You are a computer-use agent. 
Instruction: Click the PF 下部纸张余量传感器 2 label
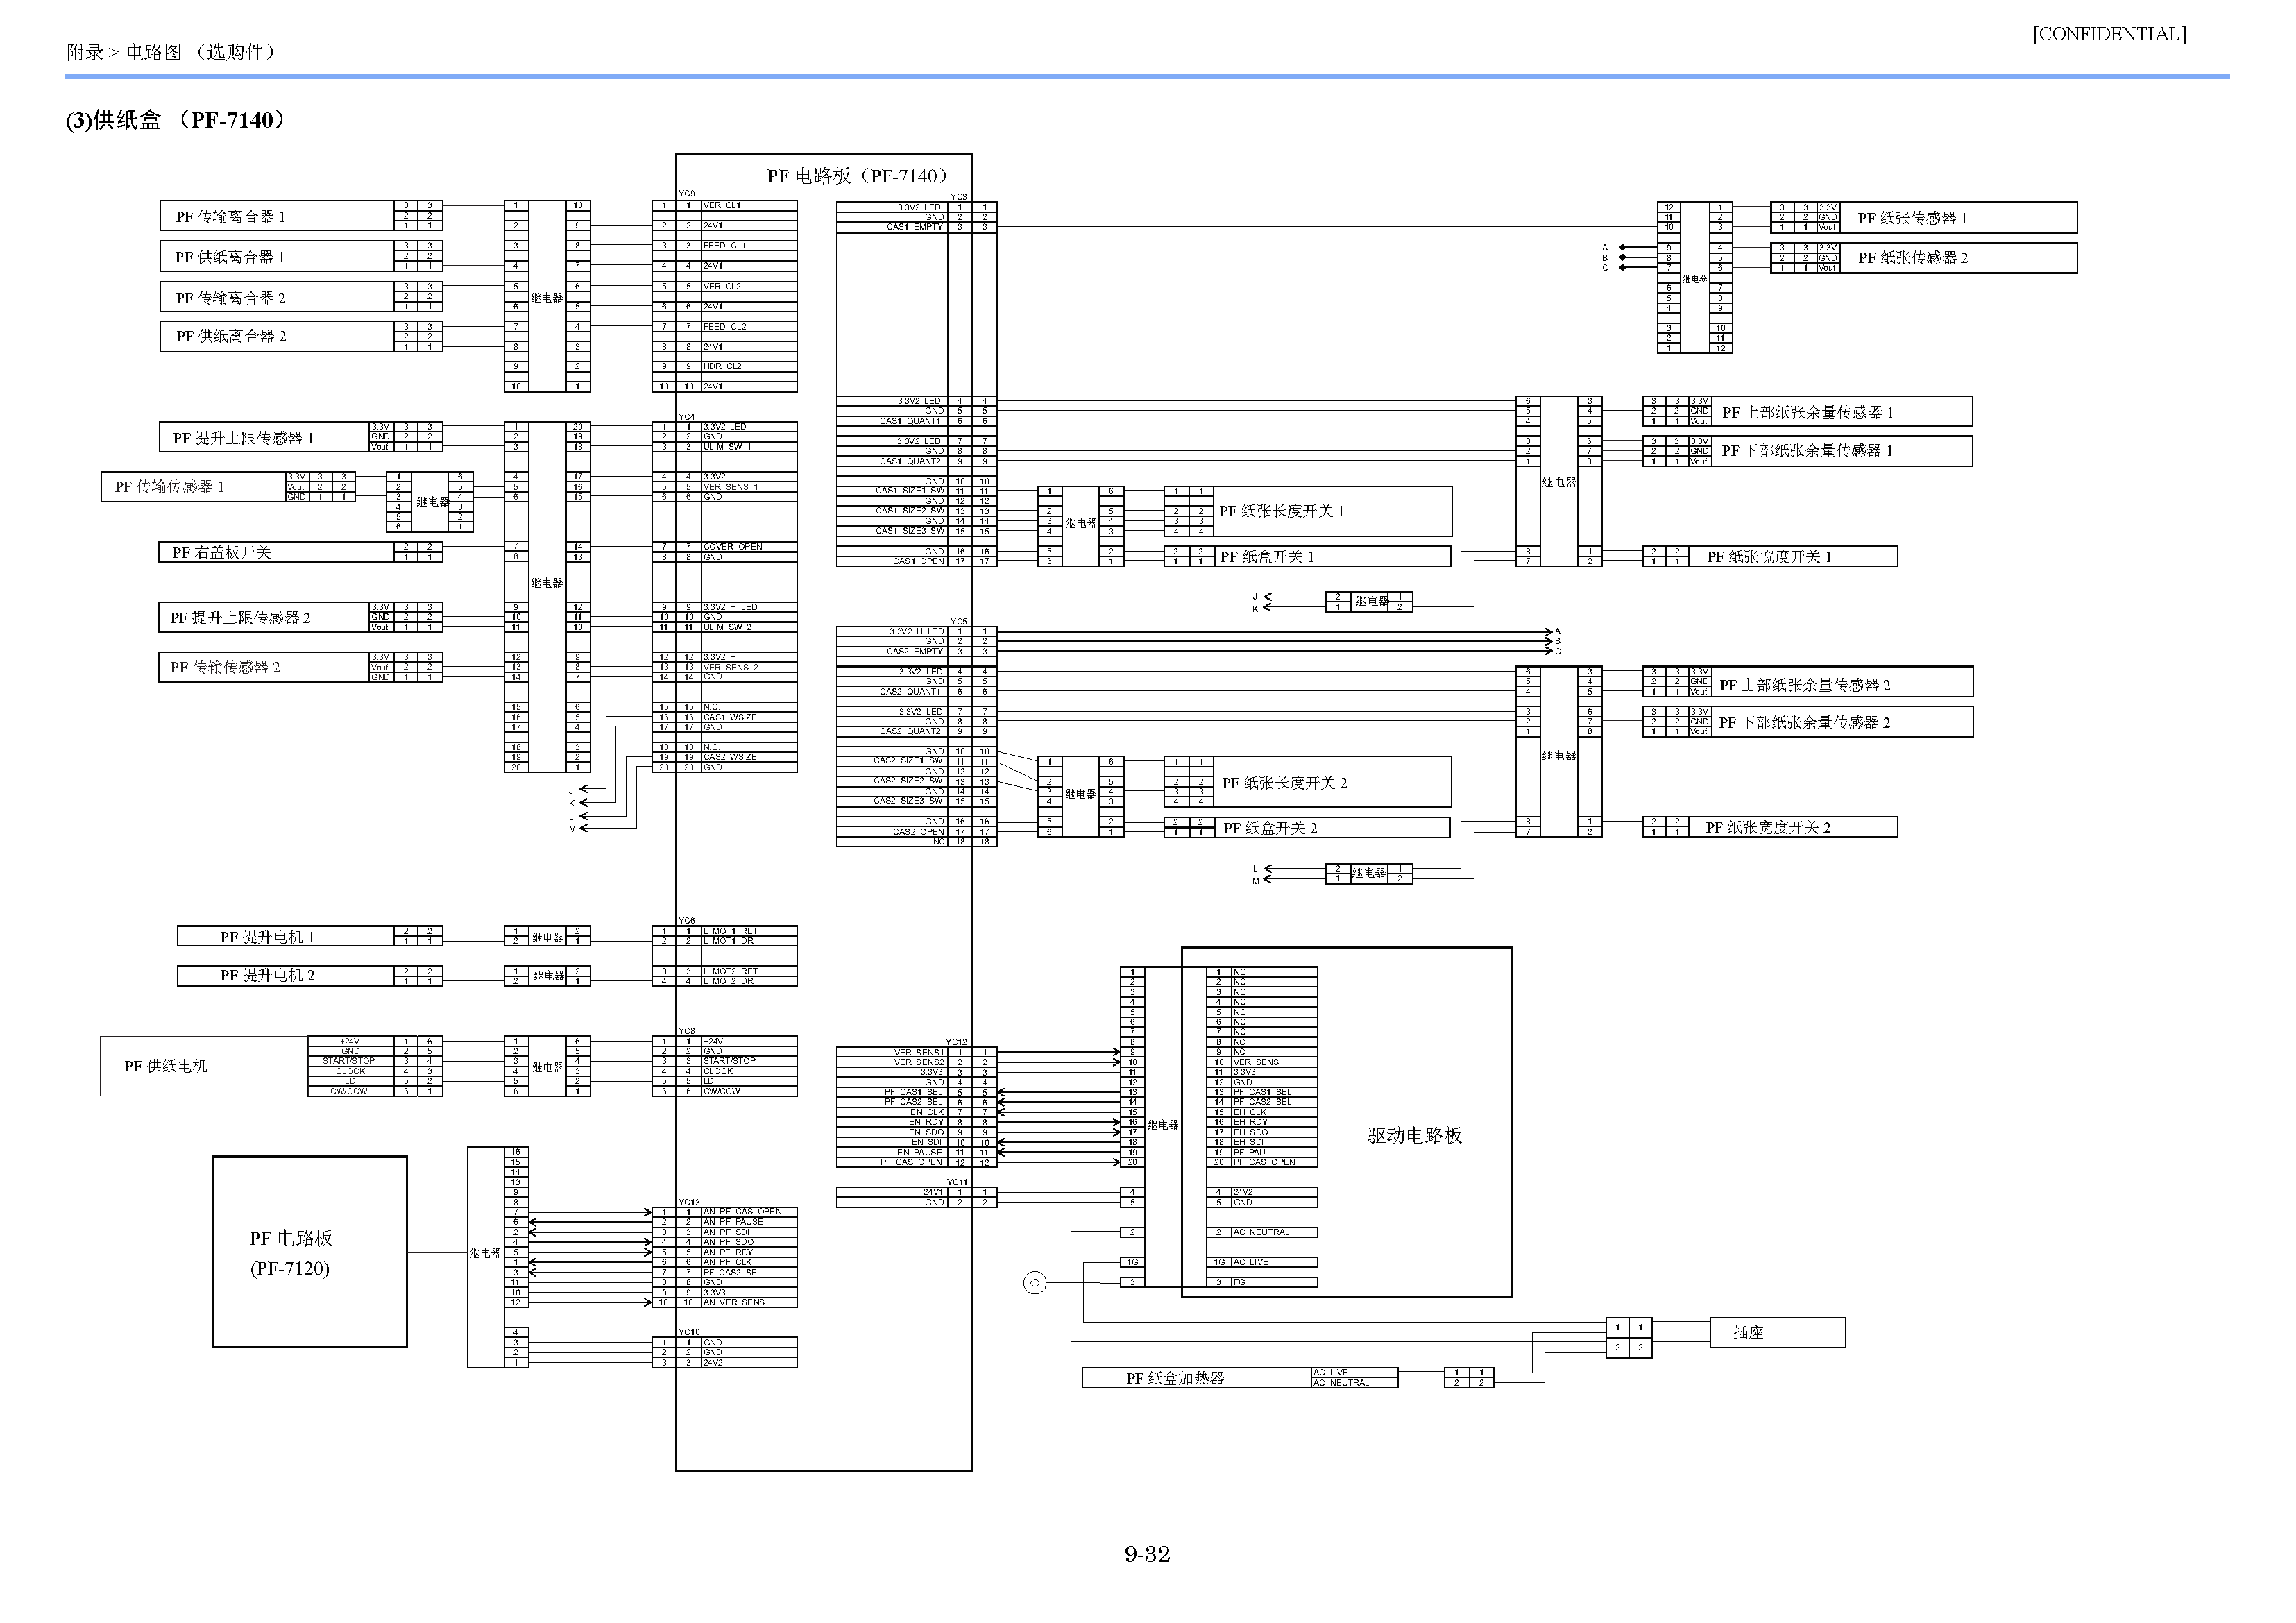1806,723
